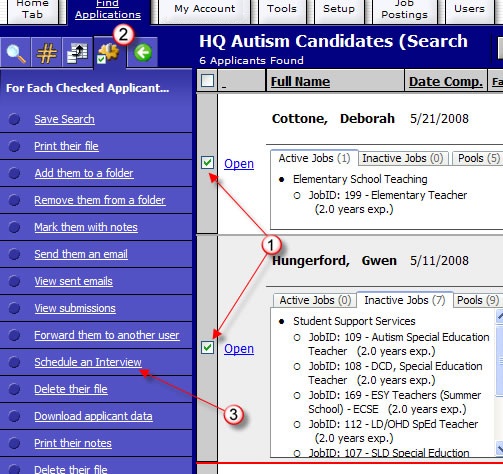503x474 pixels.
Task: Open the magnifying glass search icon
Action: (15, 53)
